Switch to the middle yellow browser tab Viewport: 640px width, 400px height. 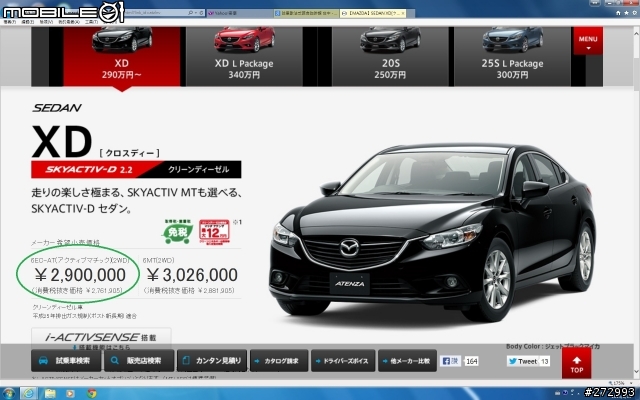(x=307, y=13)
